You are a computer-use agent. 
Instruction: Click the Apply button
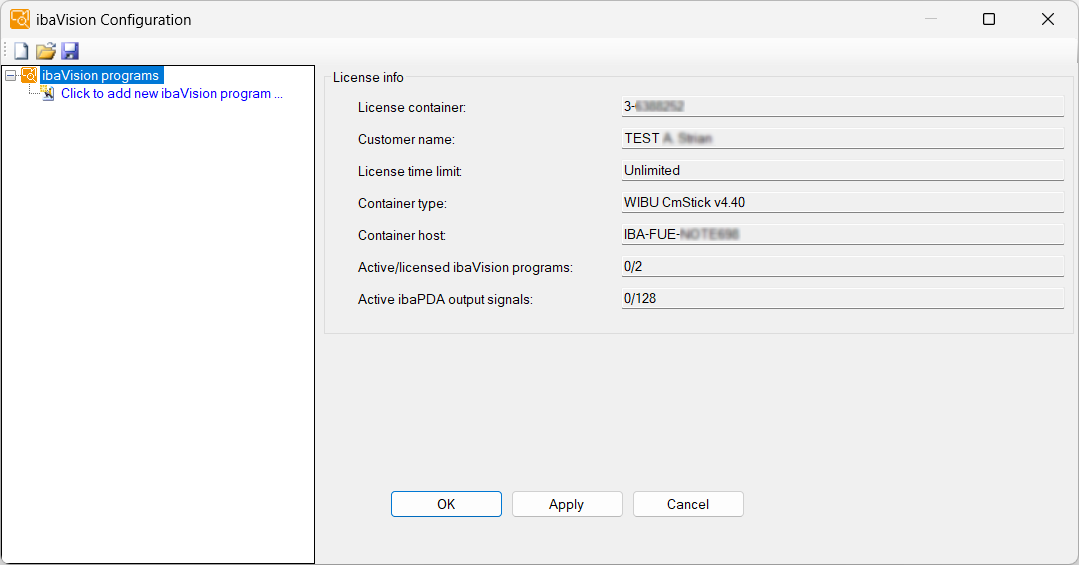pyautogui.click(x=567, y=504)
